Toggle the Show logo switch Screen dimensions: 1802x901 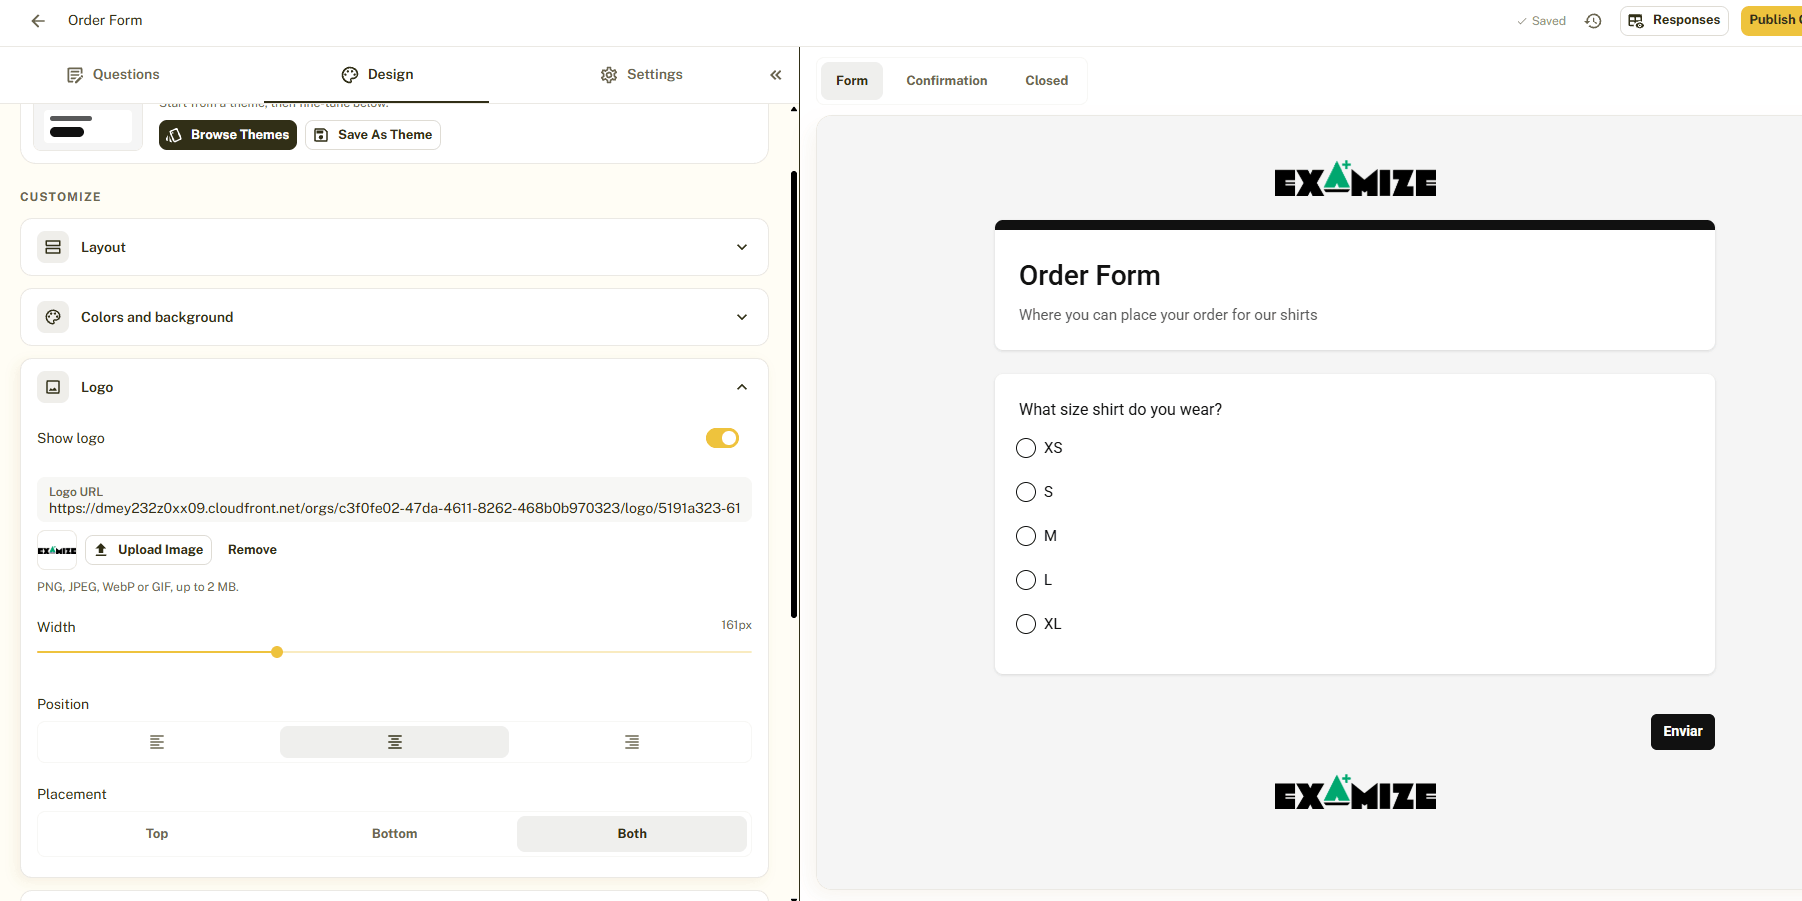[722, 438]
